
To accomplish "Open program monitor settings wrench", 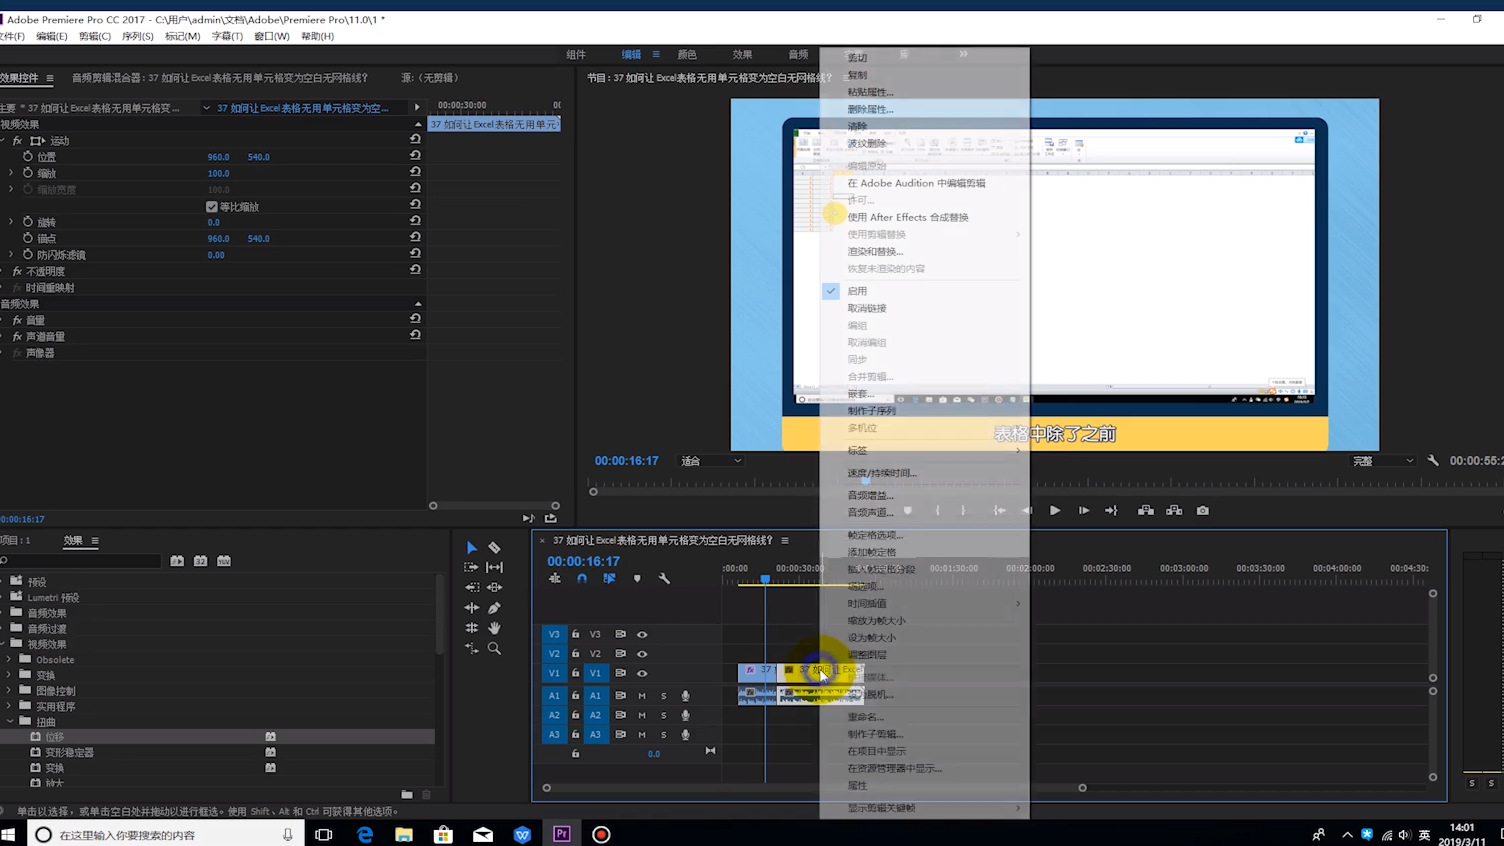I will (x=1433, y=461).
